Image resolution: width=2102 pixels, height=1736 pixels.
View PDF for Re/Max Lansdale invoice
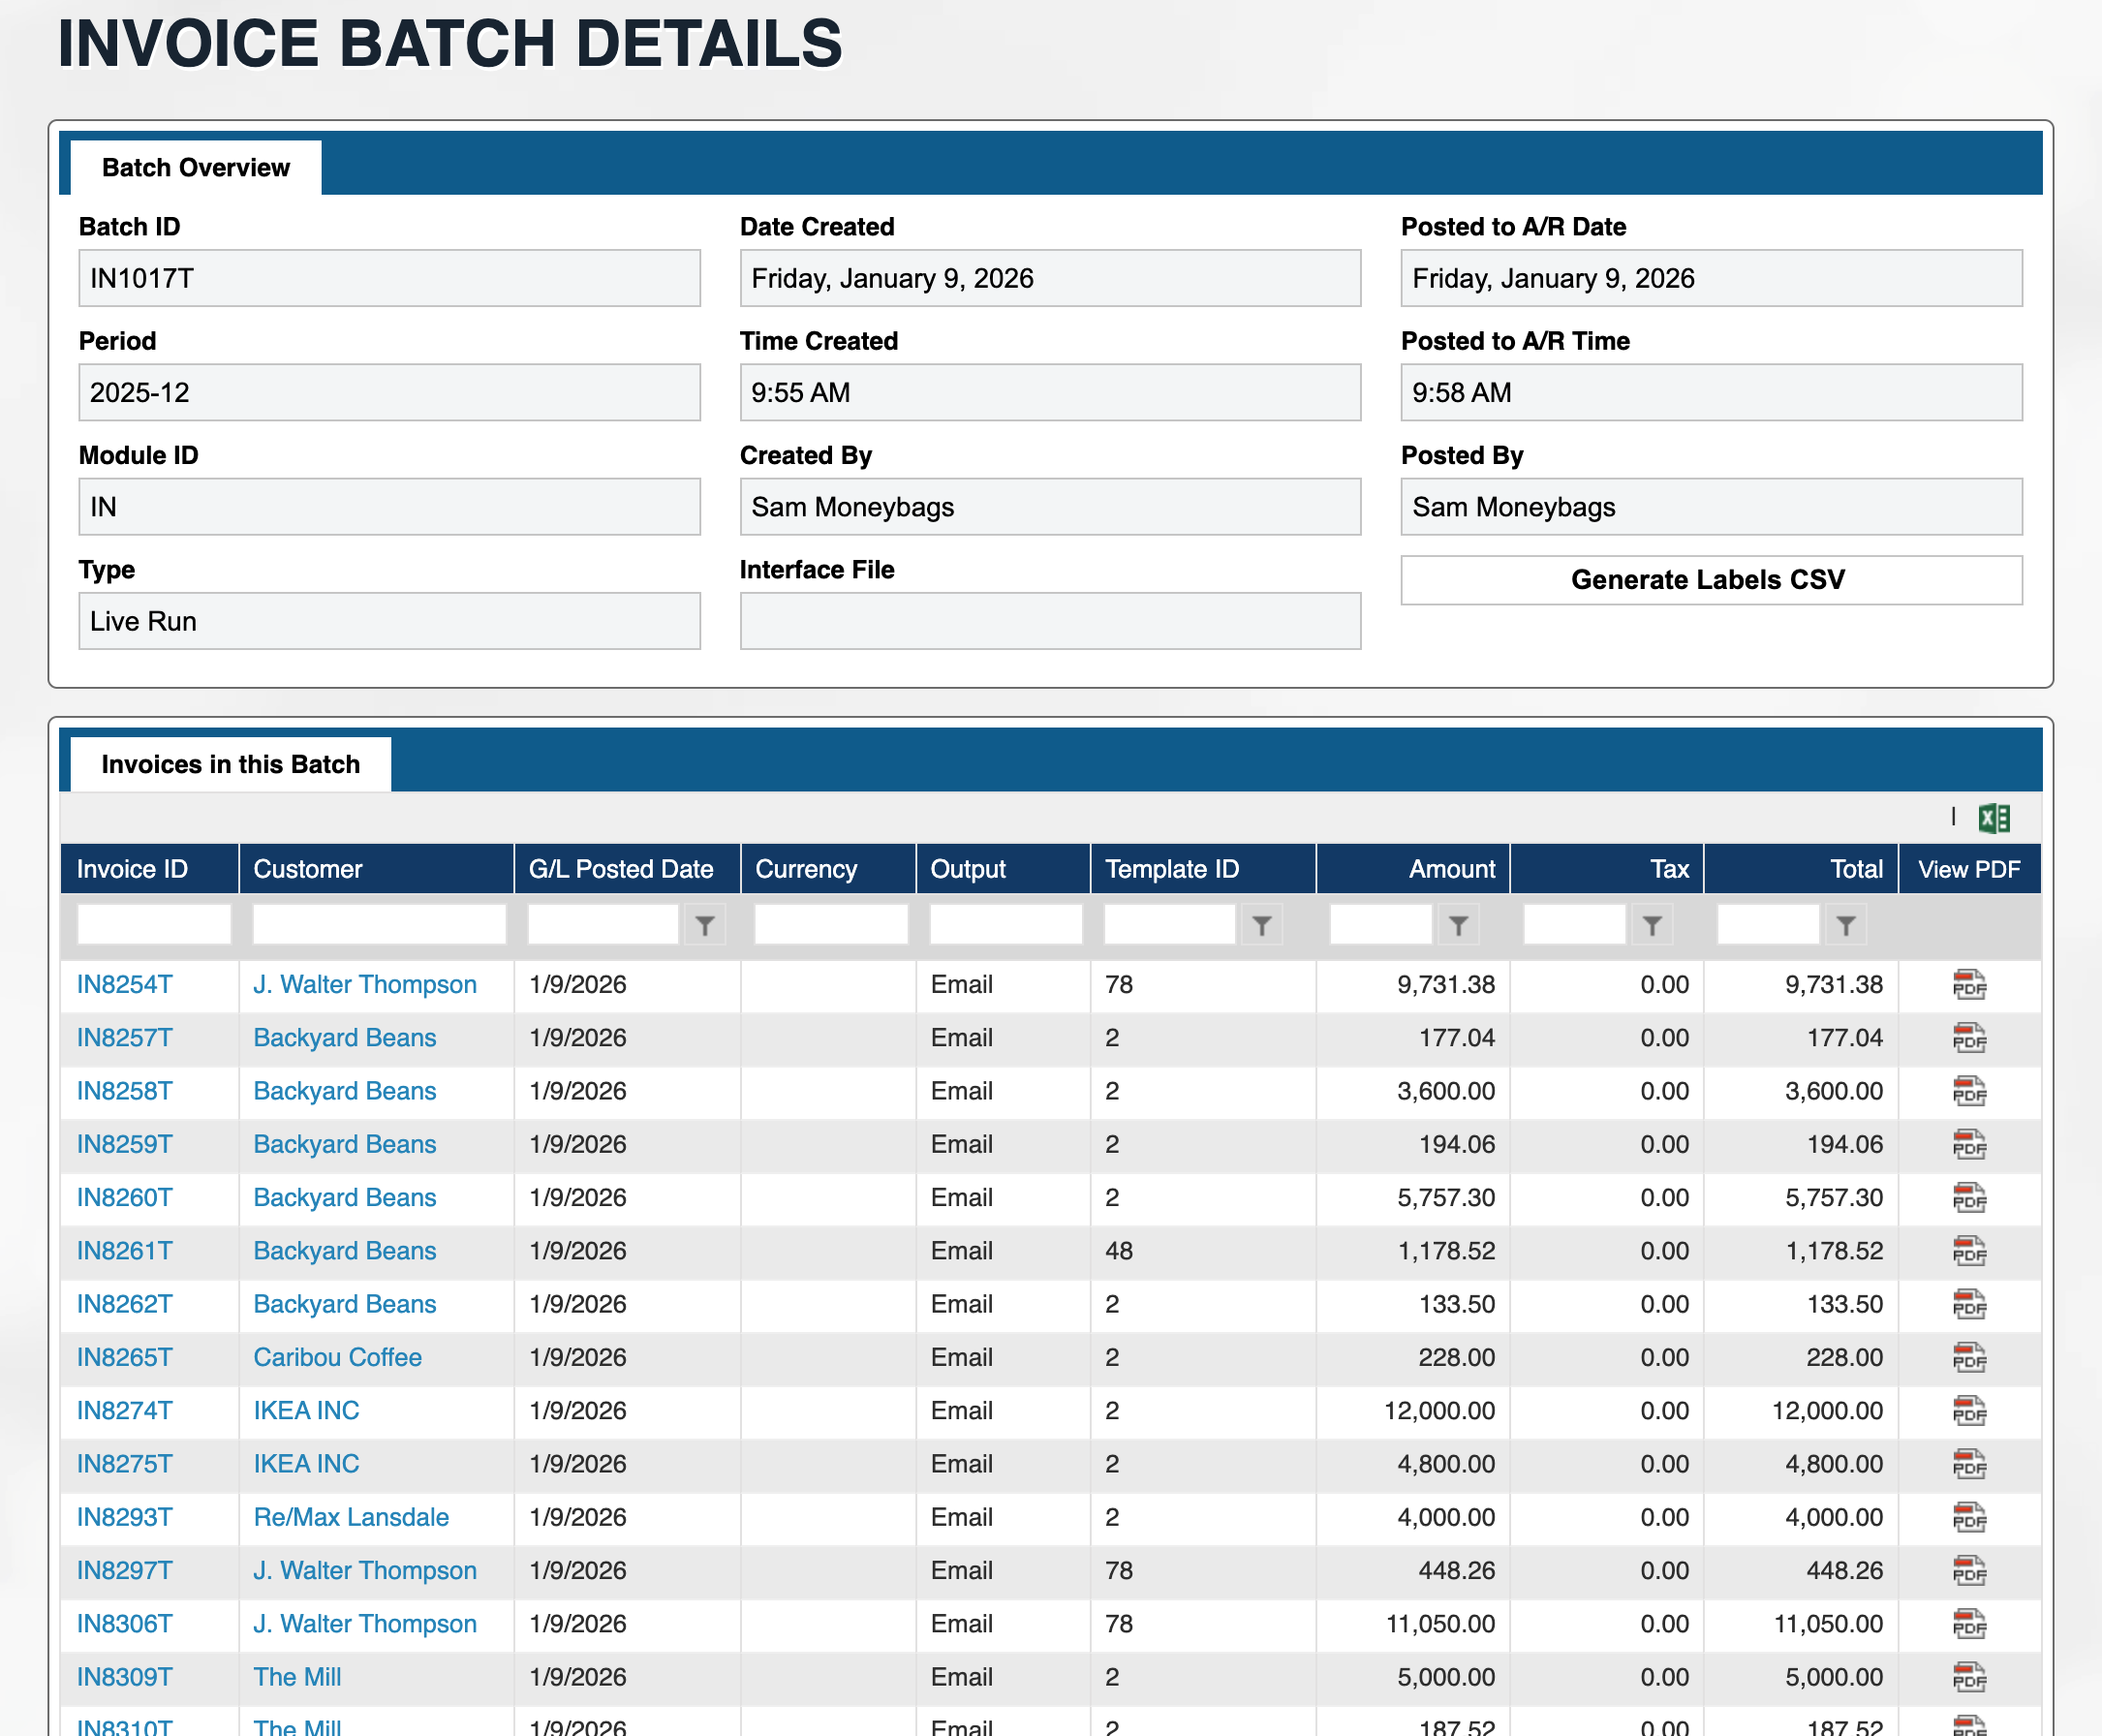click(1968, 1518)
